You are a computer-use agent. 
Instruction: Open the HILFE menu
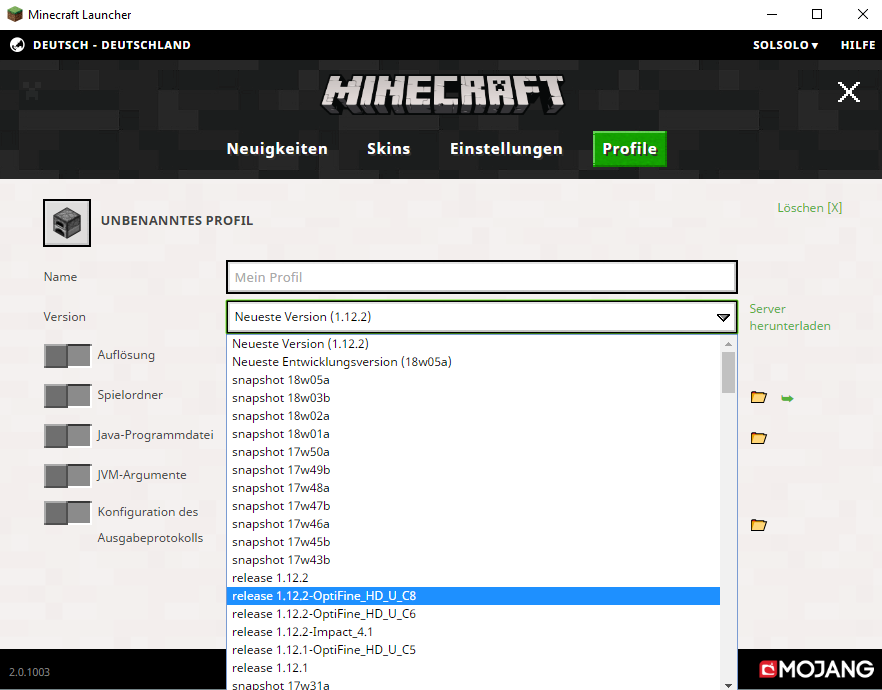point(858,45)
